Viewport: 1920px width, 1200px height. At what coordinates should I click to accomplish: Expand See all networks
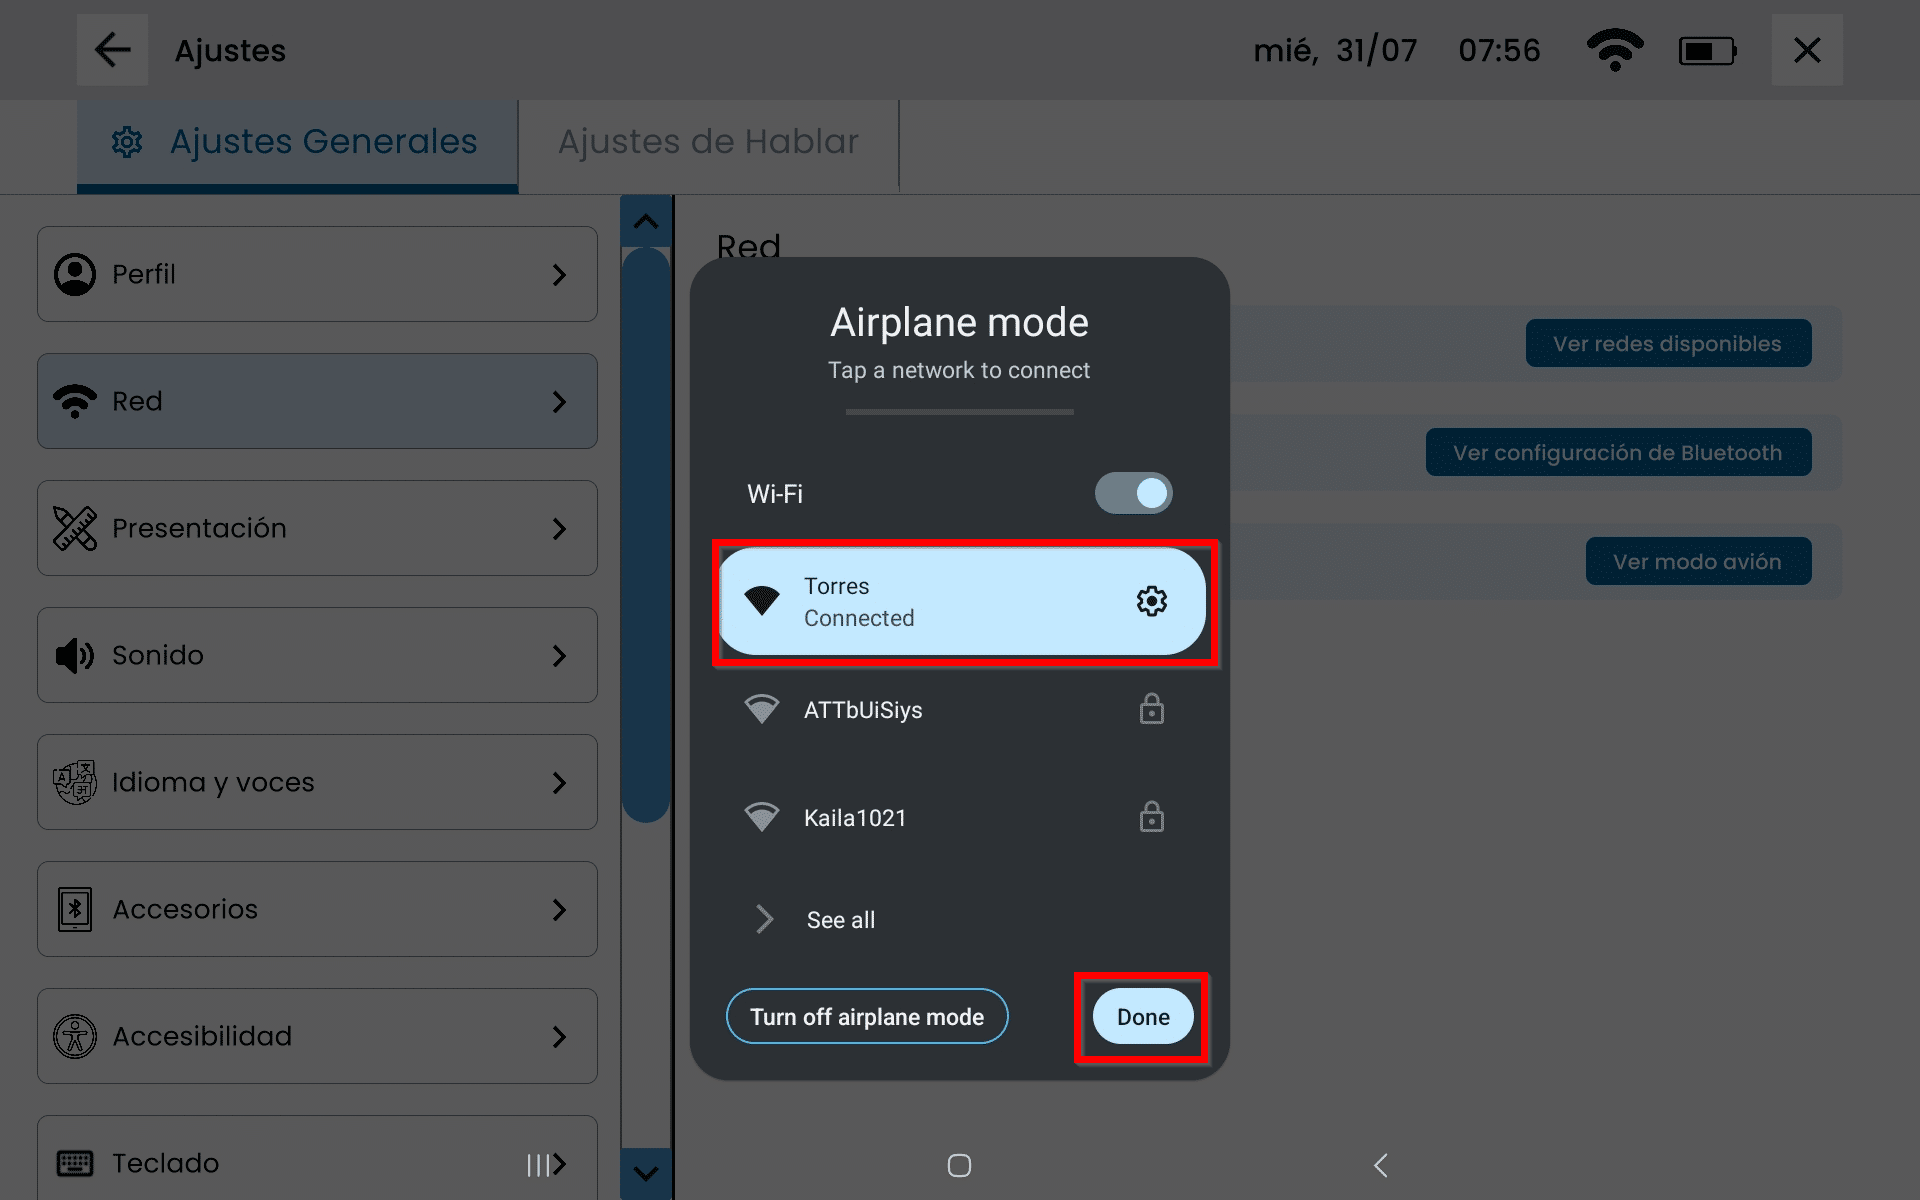(840, 919)
